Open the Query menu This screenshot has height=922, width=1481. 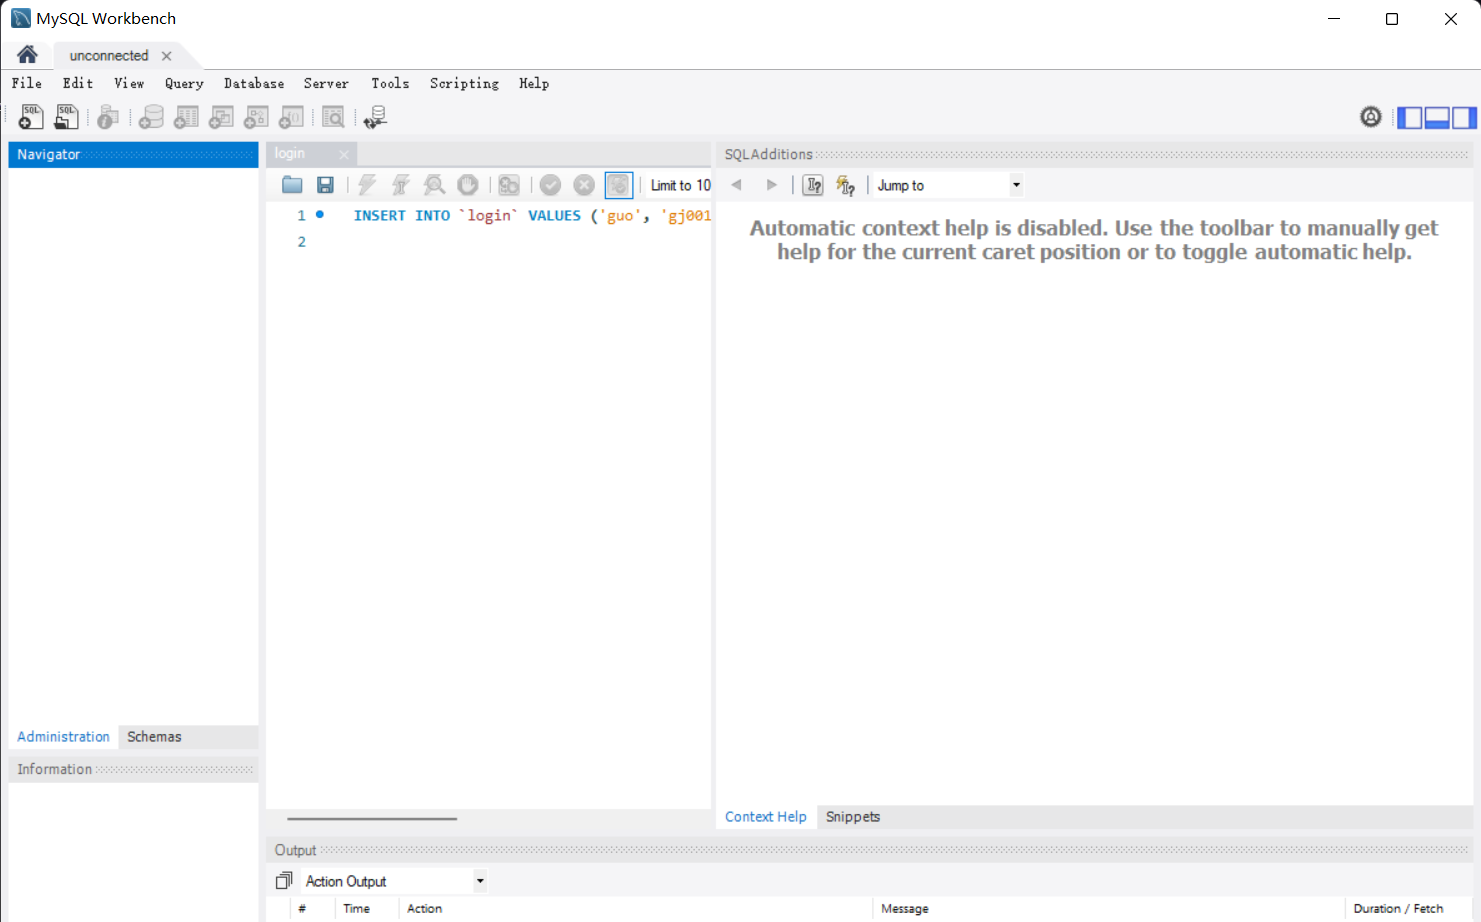[x=184, y=83]
